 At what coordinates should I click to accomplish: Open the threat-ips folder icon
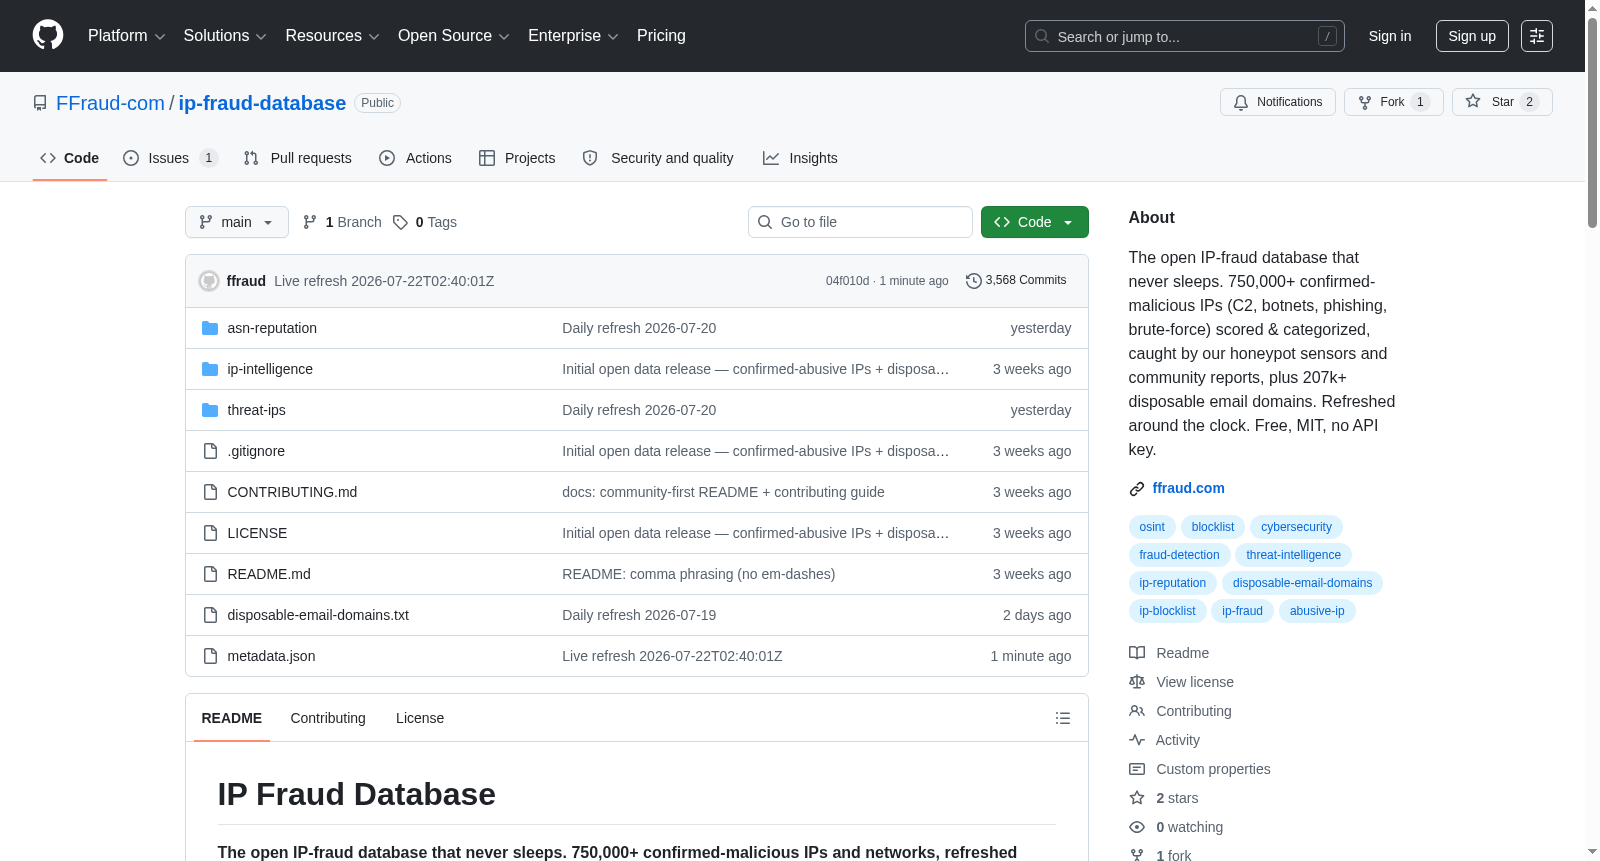coord(210,410)
